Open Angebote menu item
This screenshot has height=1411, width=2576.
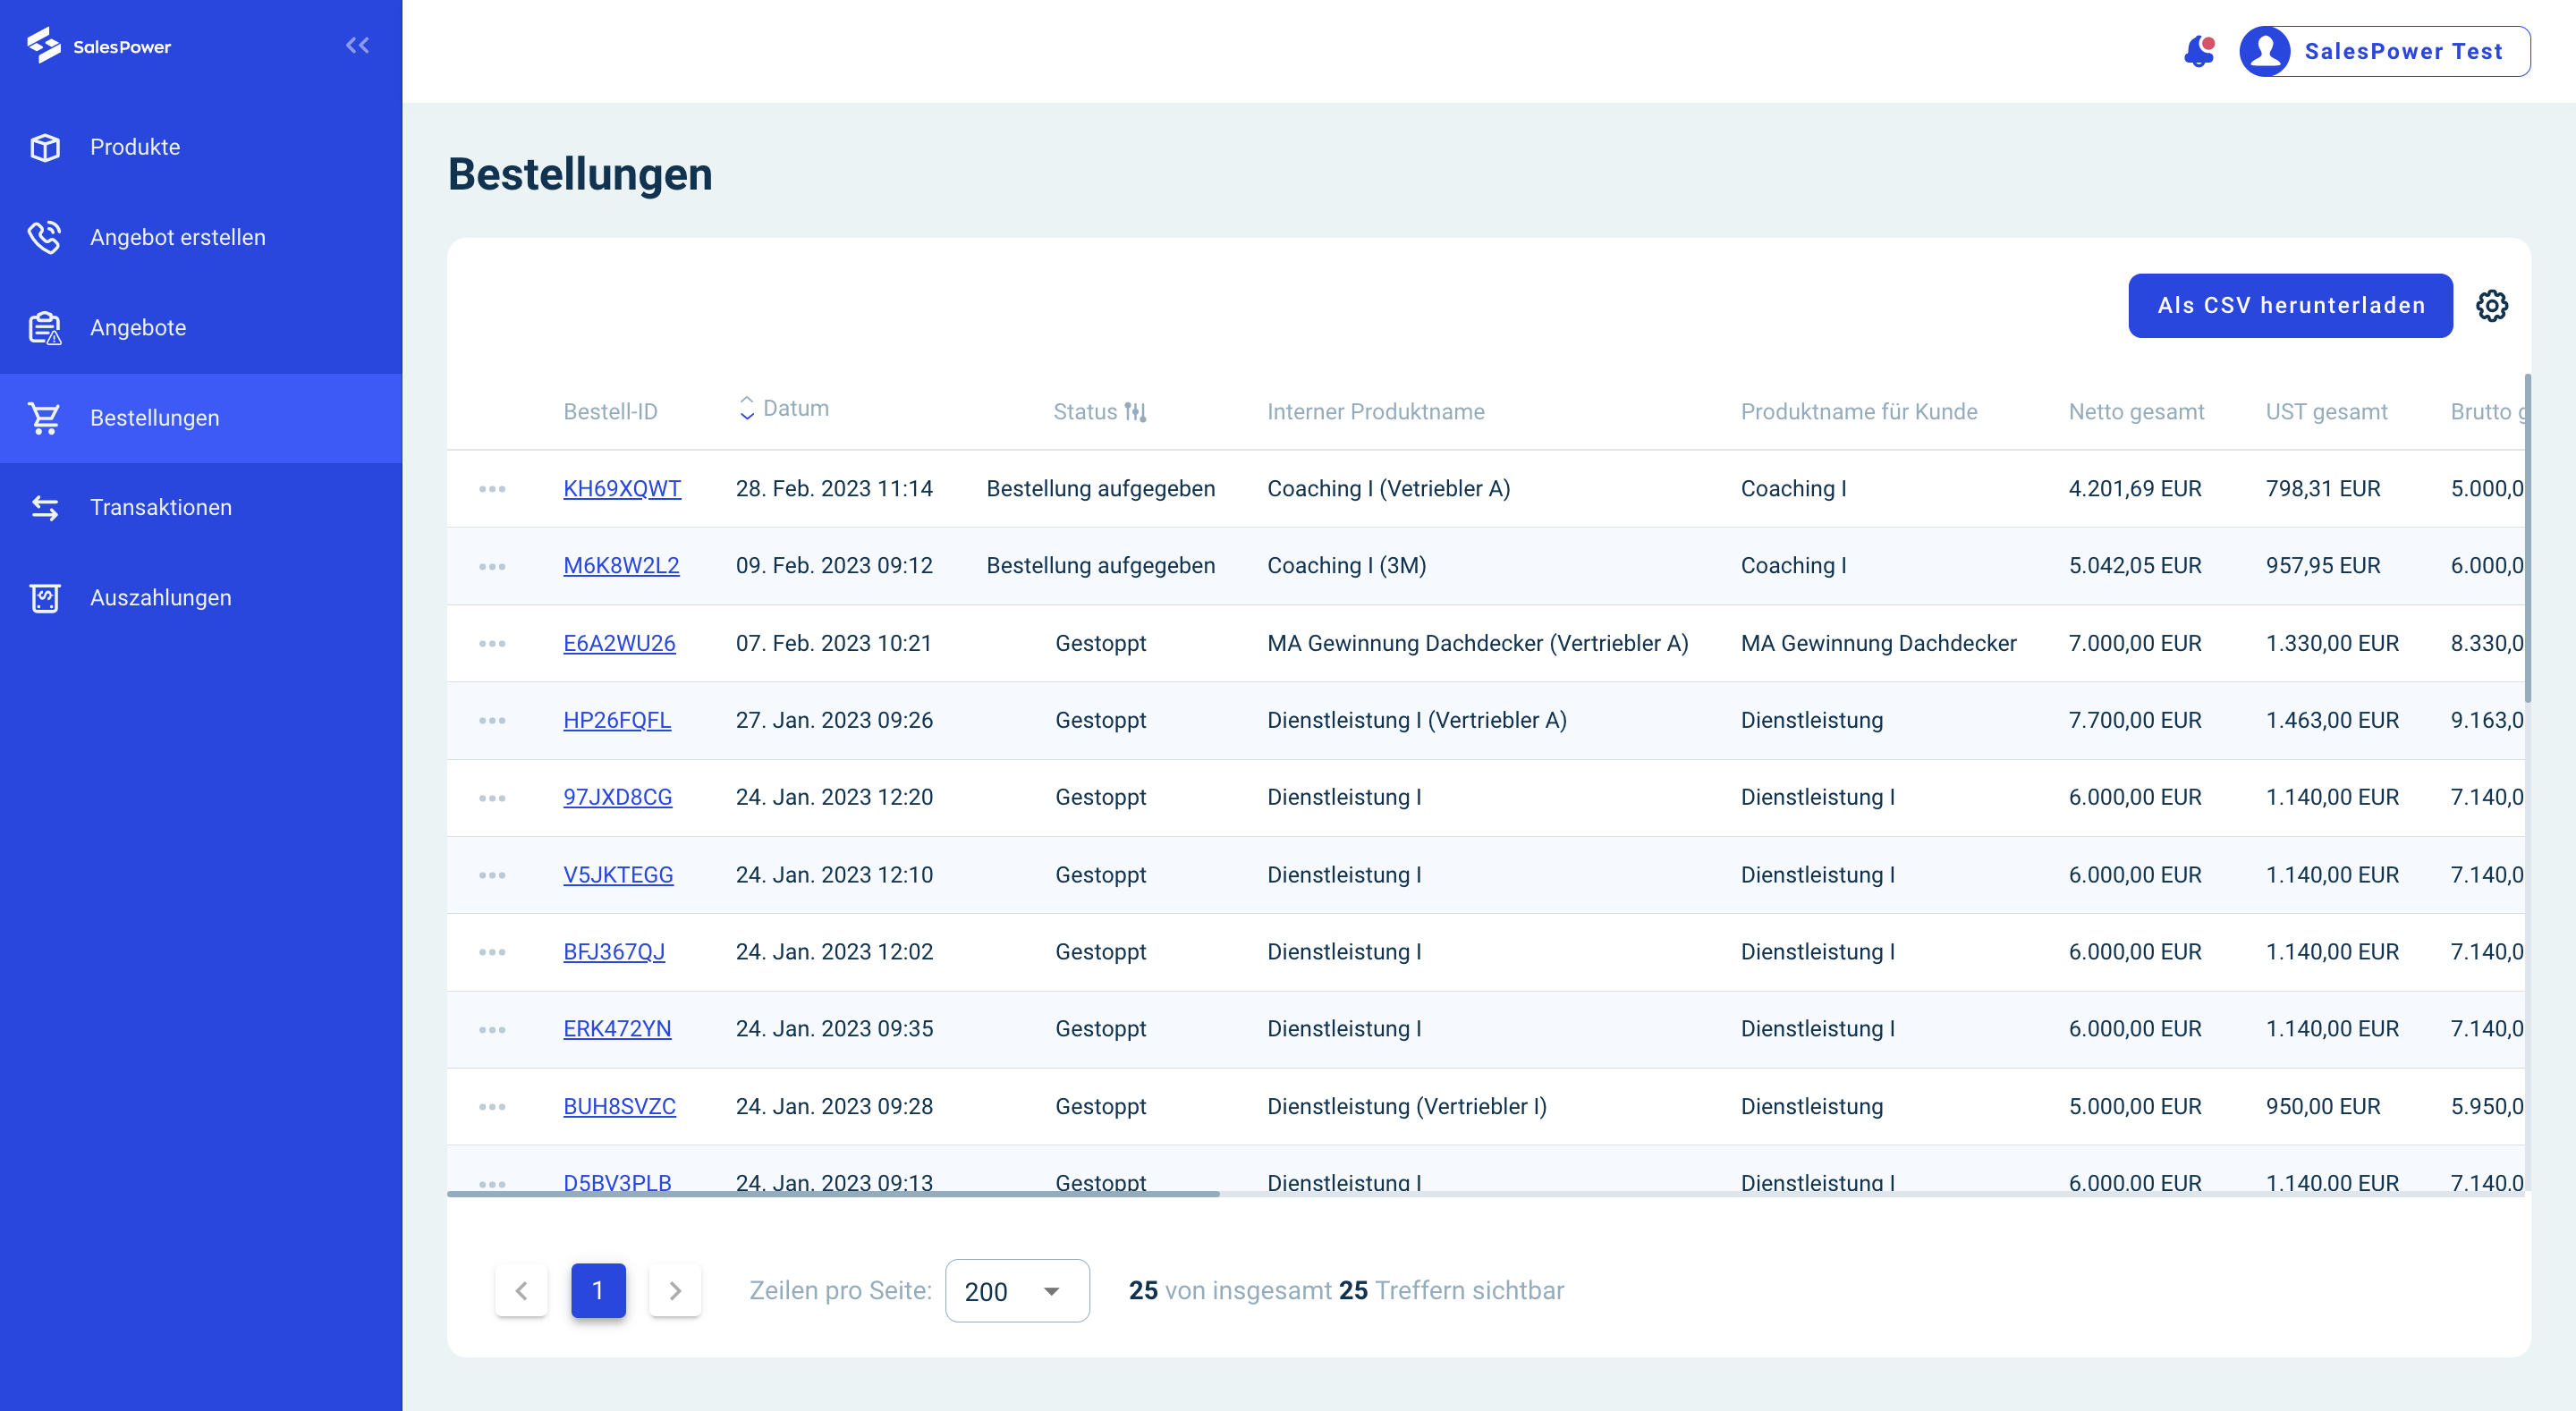click(x=201, y=328)
